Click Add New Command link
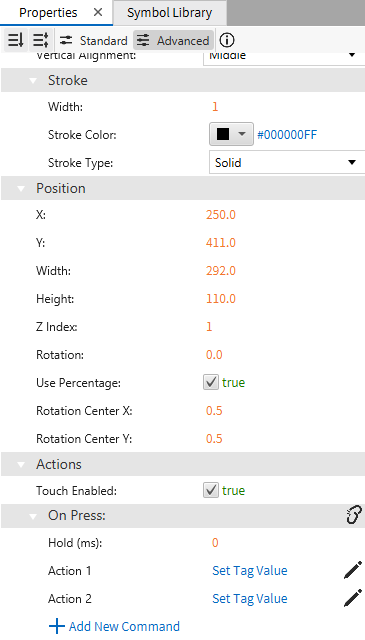Screen dimensions: 365x640 coord(114,626)
